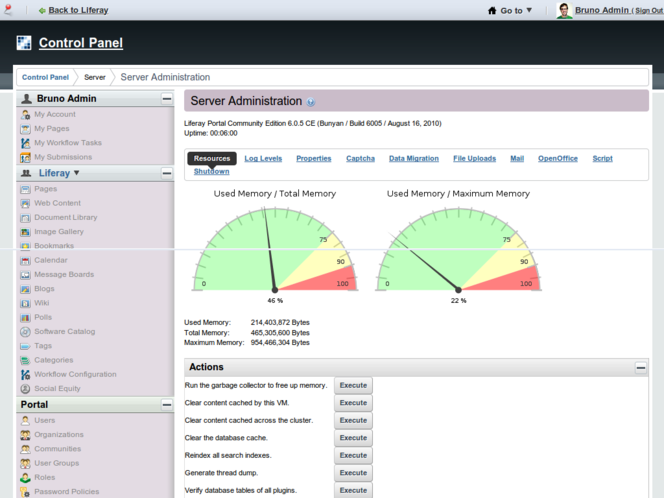Screen dimensions: 664x498
Task: Click the home icon next to Go to
Action: pos(492,10)
